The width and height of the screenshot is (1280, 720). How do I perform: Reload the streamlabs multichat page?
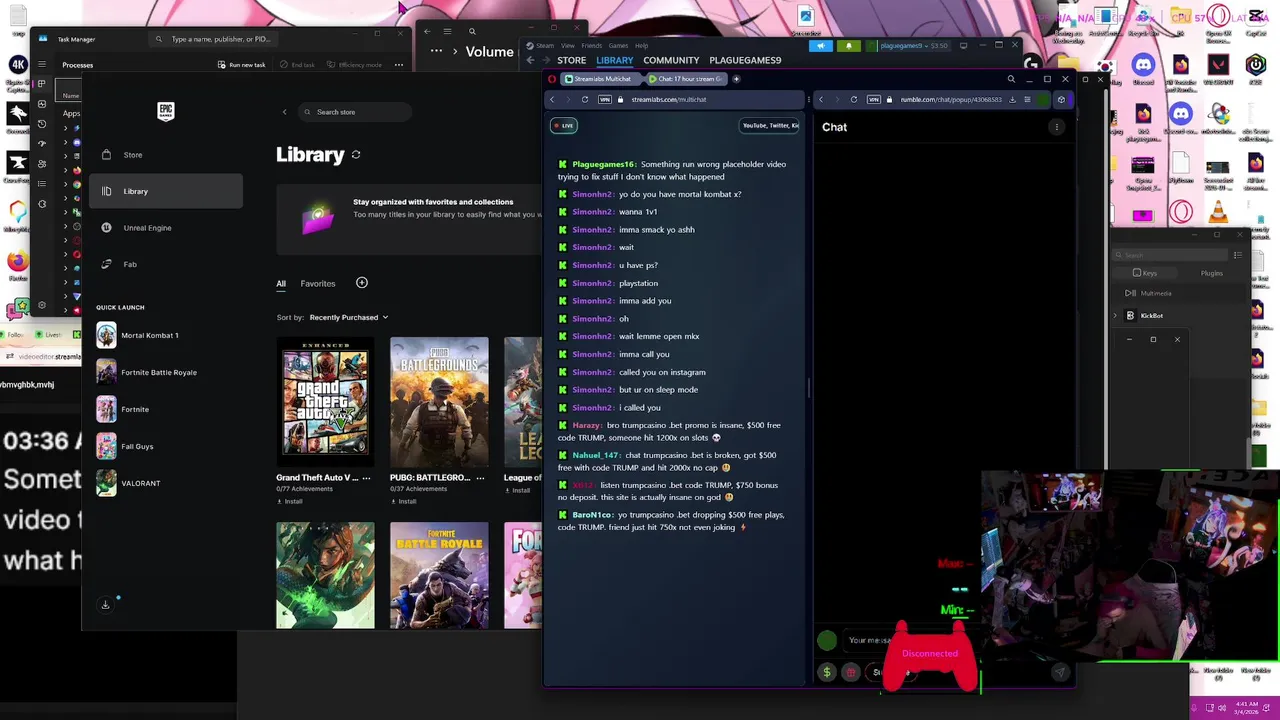click(x=585, y=99)
